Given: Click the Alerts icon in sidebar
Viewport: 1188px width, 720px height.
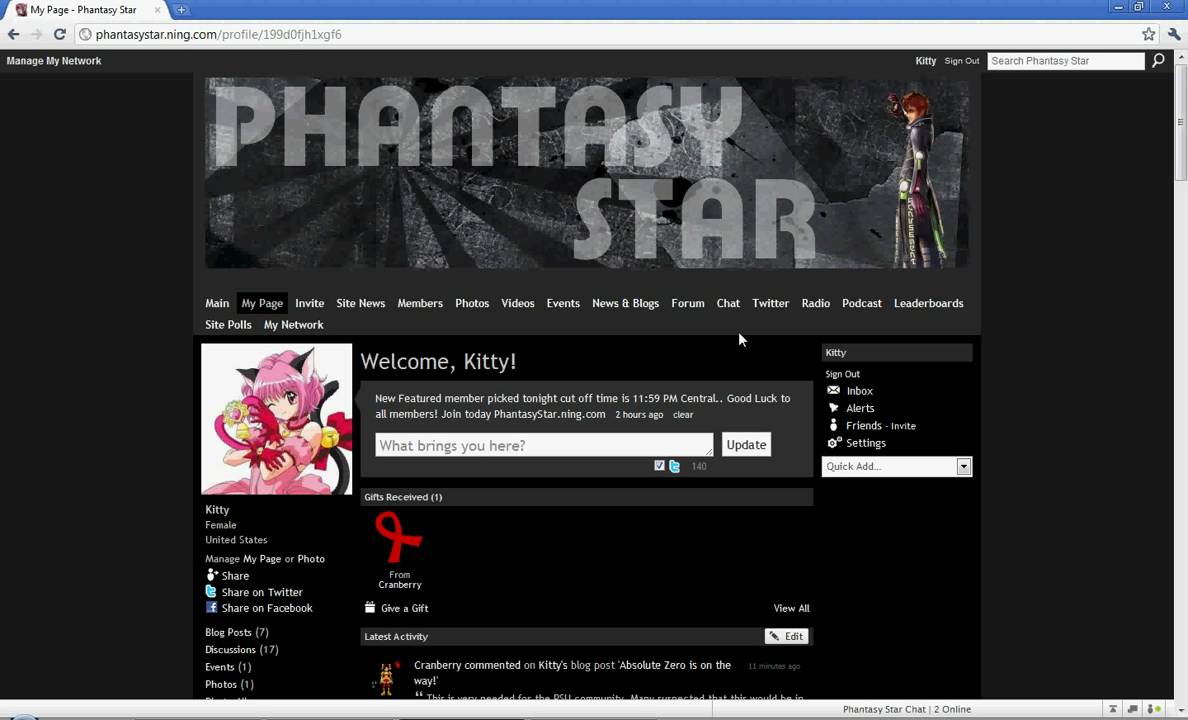Looking at the screenshot, I should coord(833,408).
